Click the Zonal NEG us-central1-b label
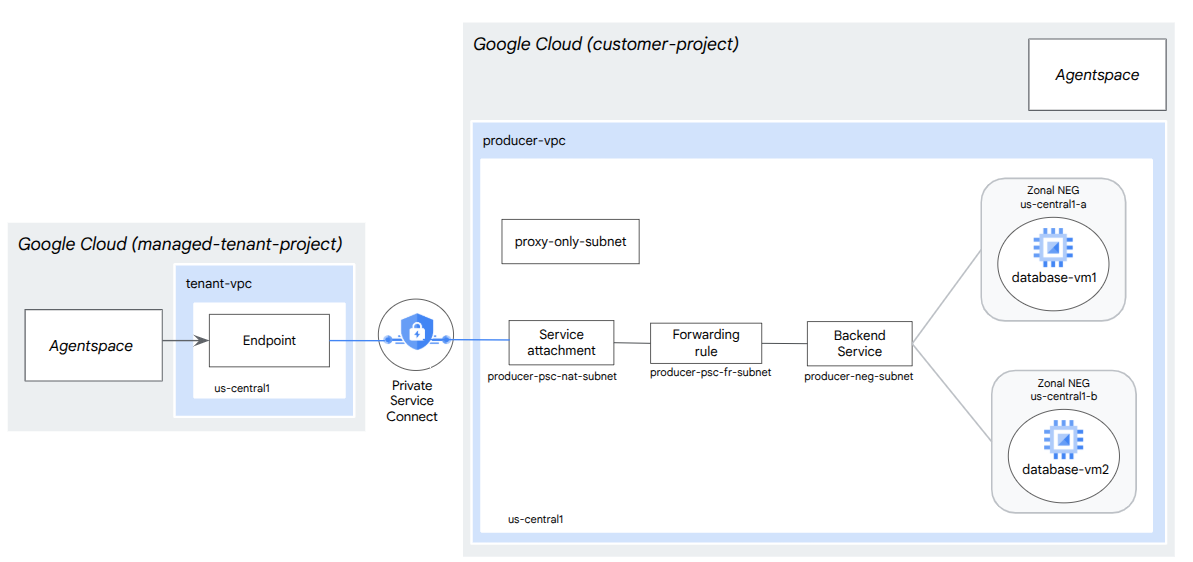This screenshot has width=1193, height=562. (x=1063, y=390)
